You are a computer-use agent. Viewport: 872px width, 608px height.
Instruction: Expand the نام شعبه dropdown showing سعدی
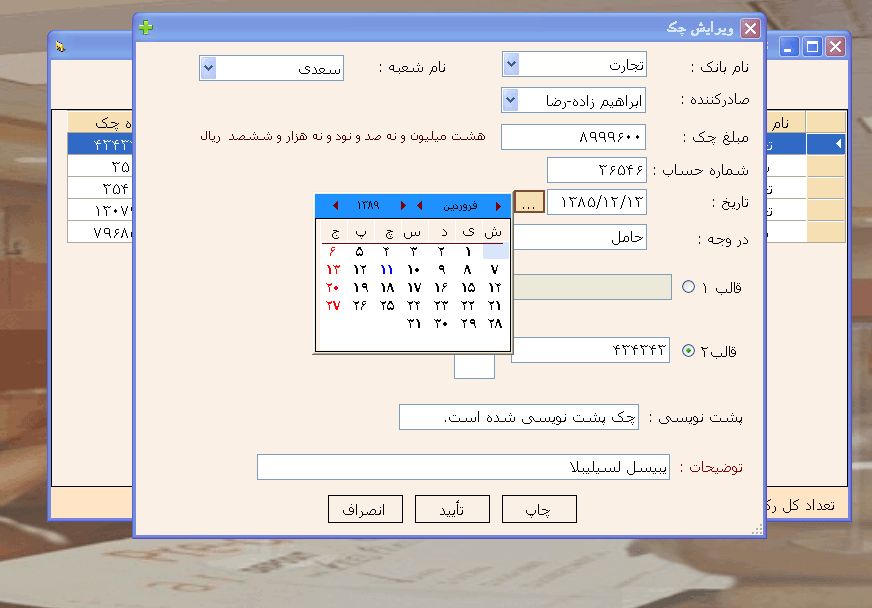[x=208, y=68]
